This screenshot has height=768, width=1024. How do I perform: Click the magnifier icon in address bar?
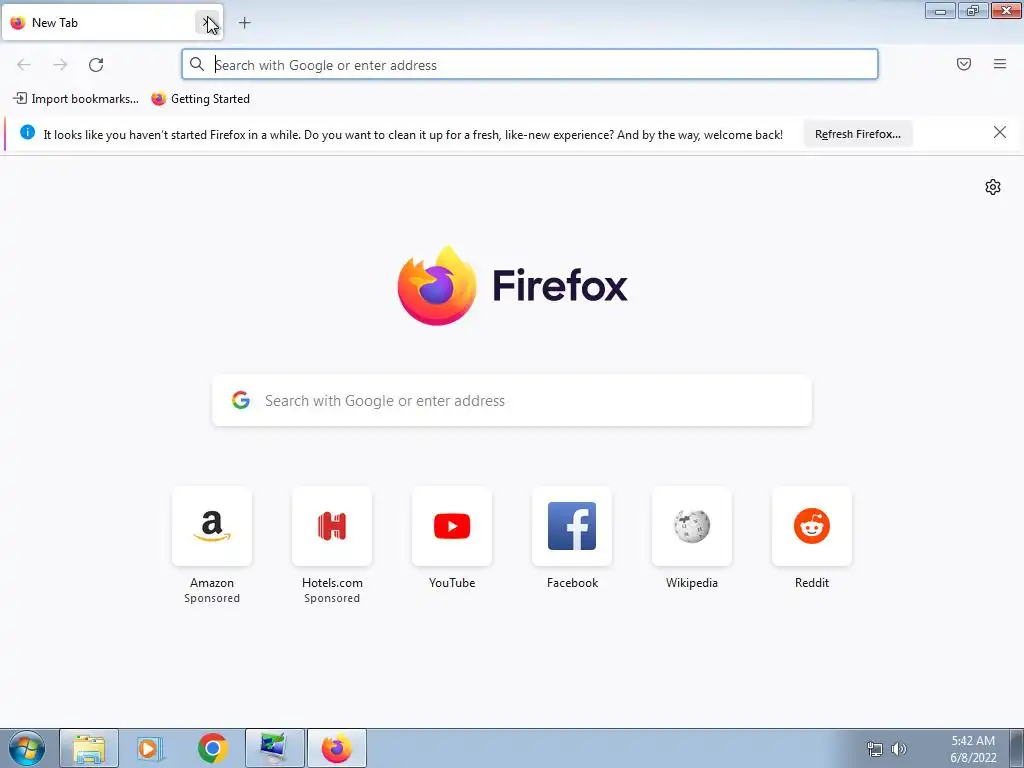point(197,64)
